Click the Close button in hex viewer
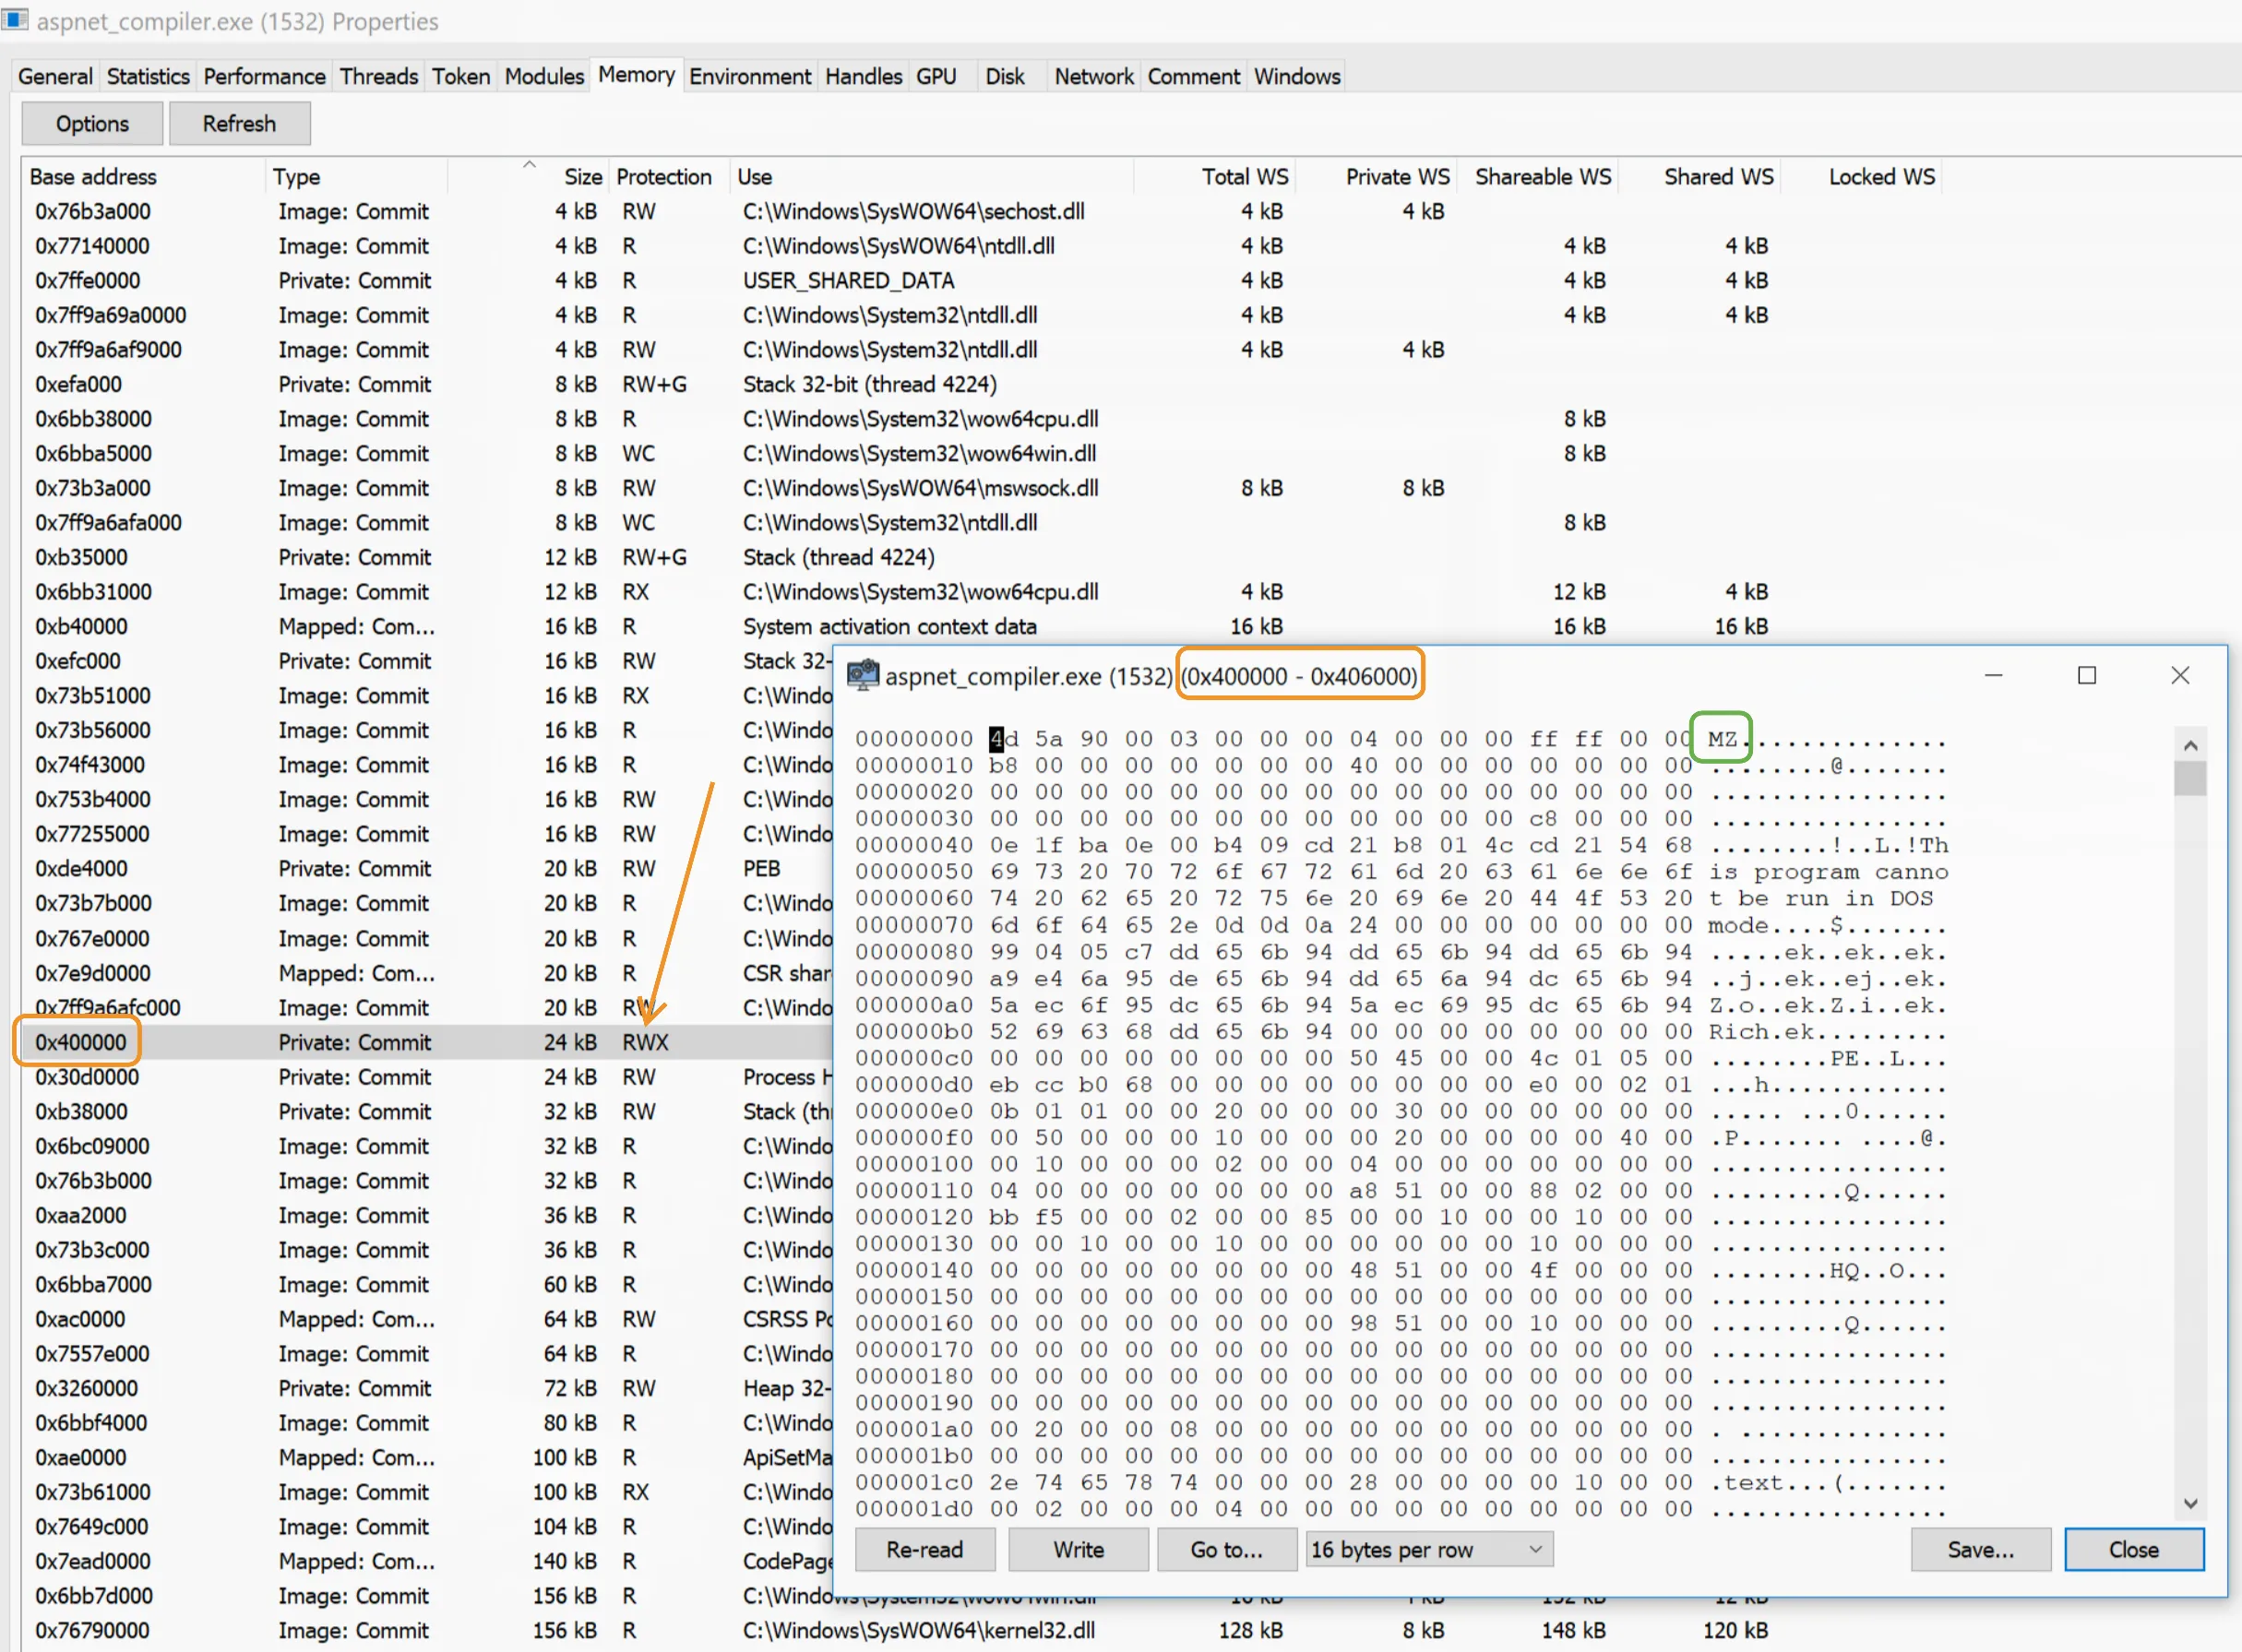This screenshot has width=2242, height=1652. coord(2134,1550)
